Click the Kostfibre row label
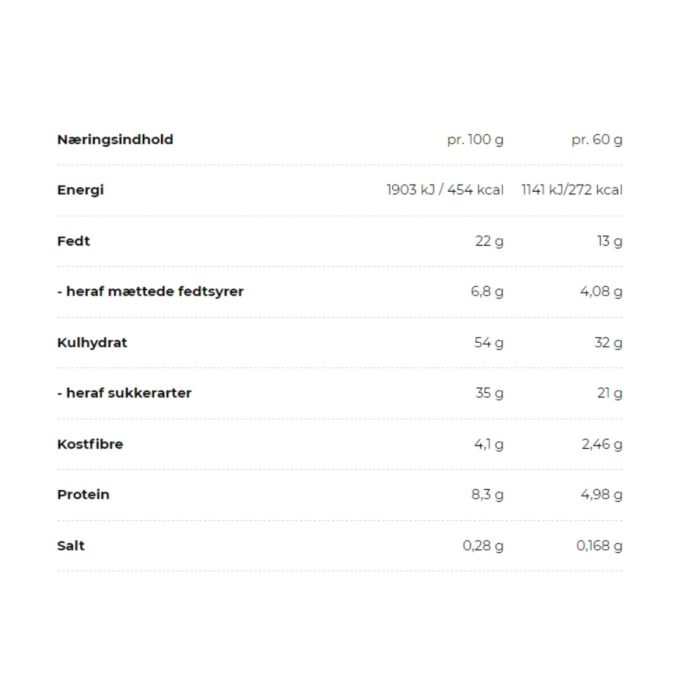 [90, 444]
